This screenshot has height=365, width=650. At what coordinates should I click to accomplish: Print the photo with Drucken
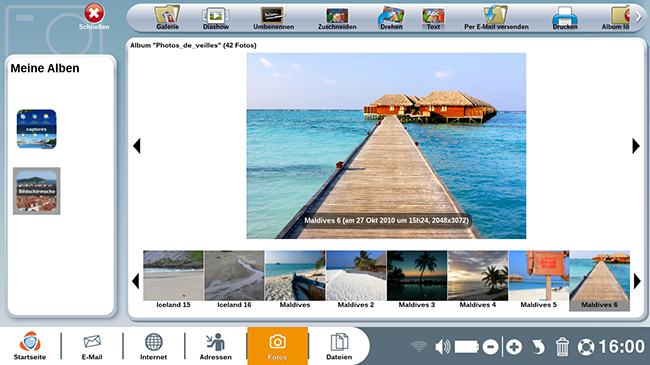[565, 18]
